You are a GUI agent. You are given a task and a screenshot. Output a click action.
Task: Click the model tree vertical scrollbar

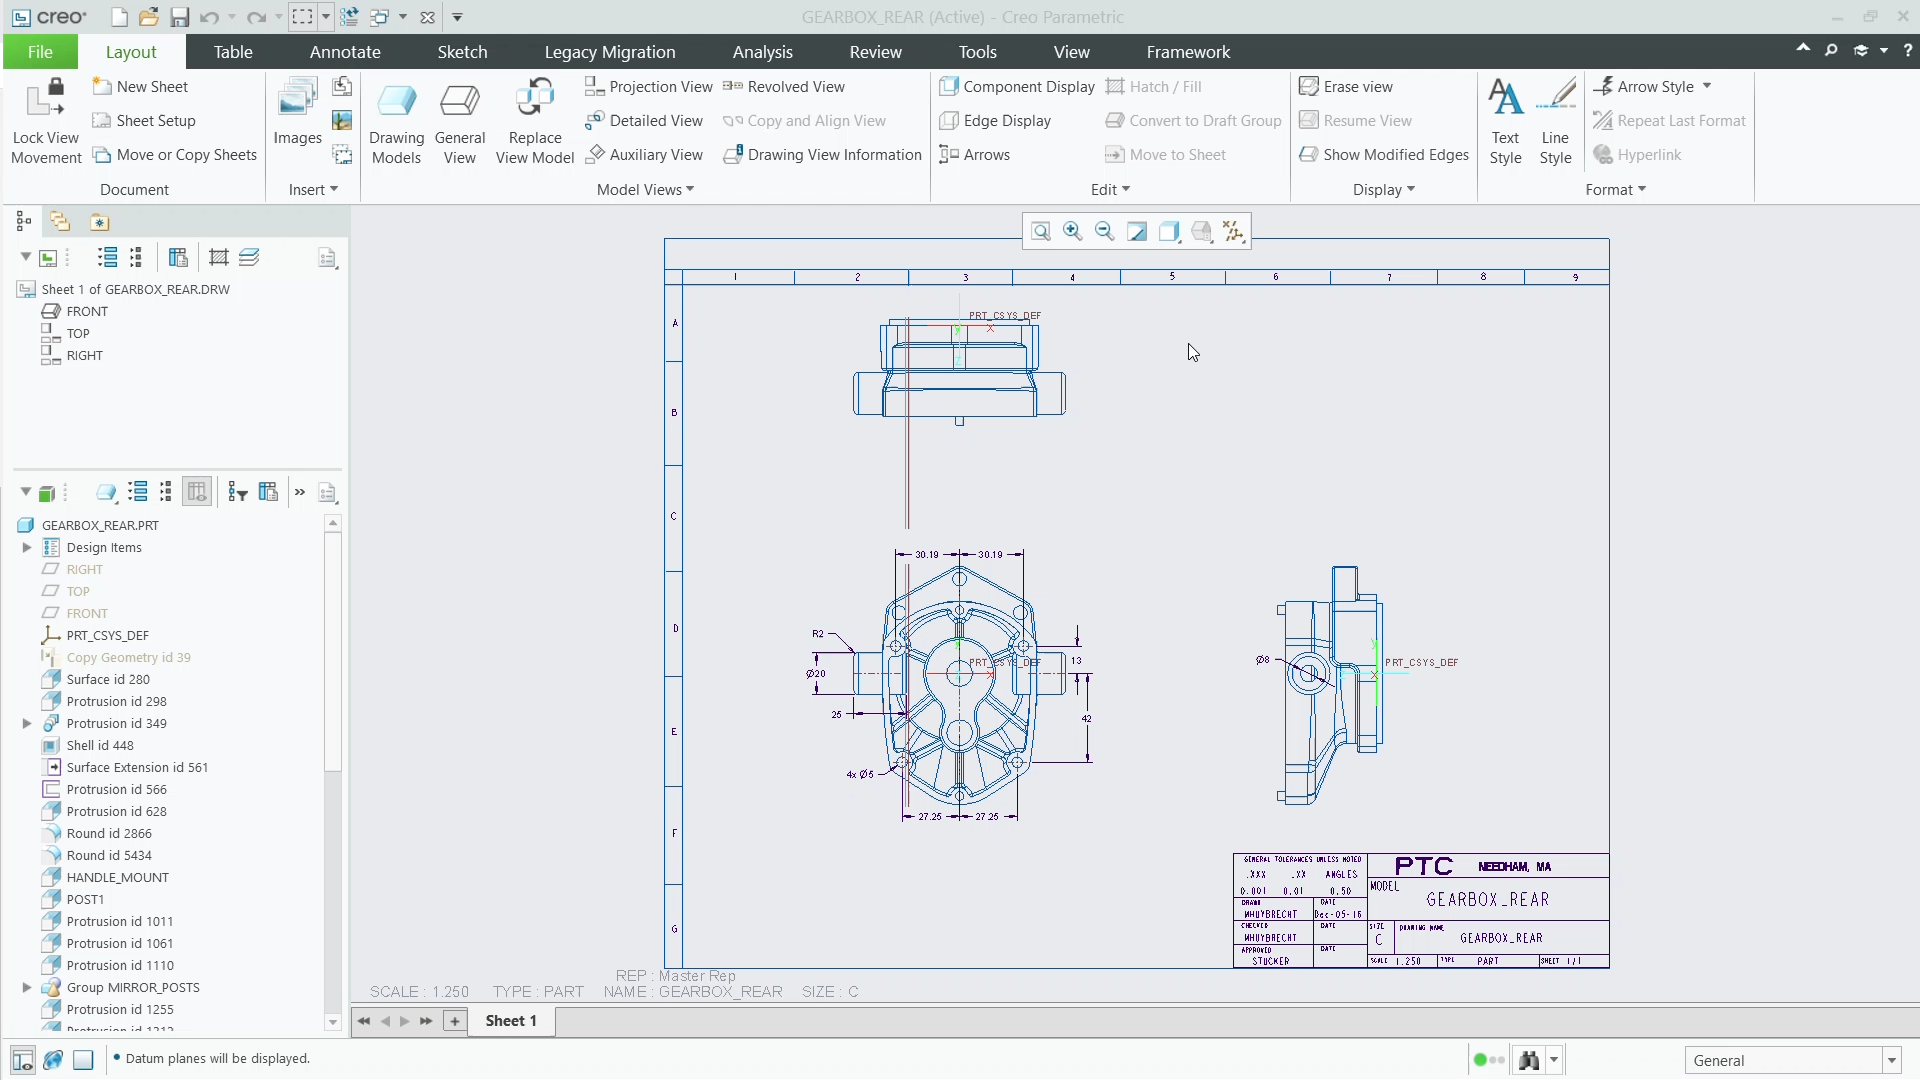[333, 650]
